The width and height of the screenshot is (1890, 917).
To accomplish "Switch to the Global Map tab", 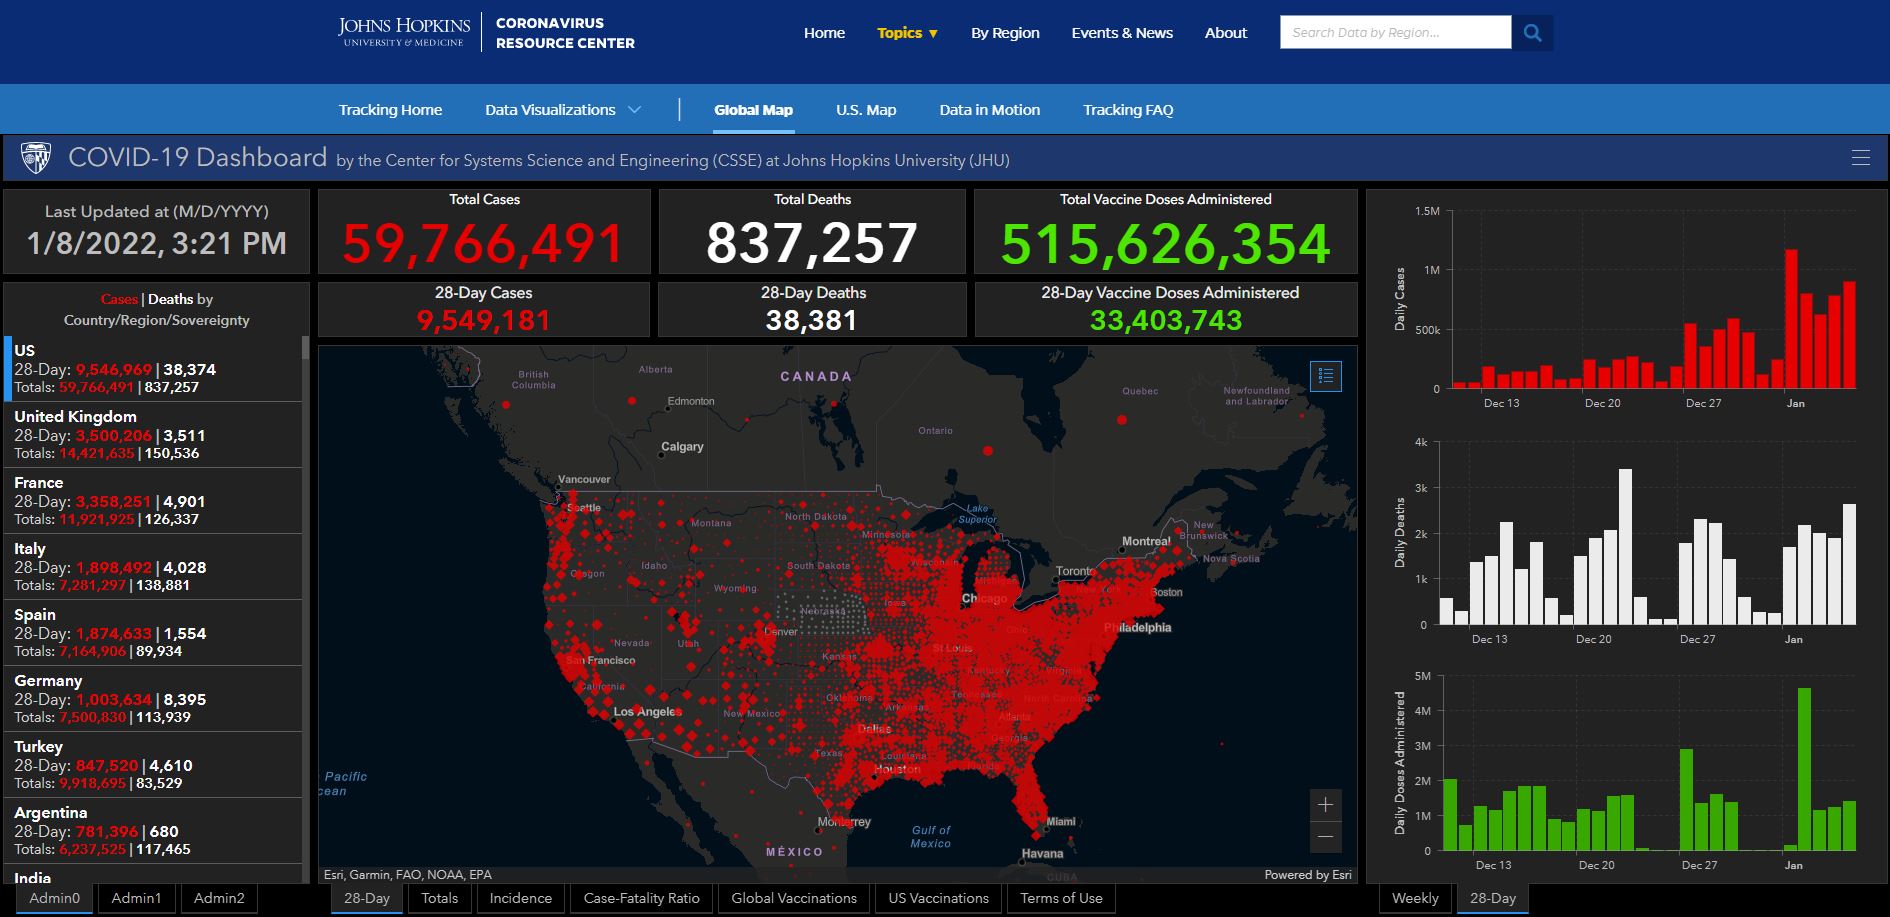I will tap(753, 110).
